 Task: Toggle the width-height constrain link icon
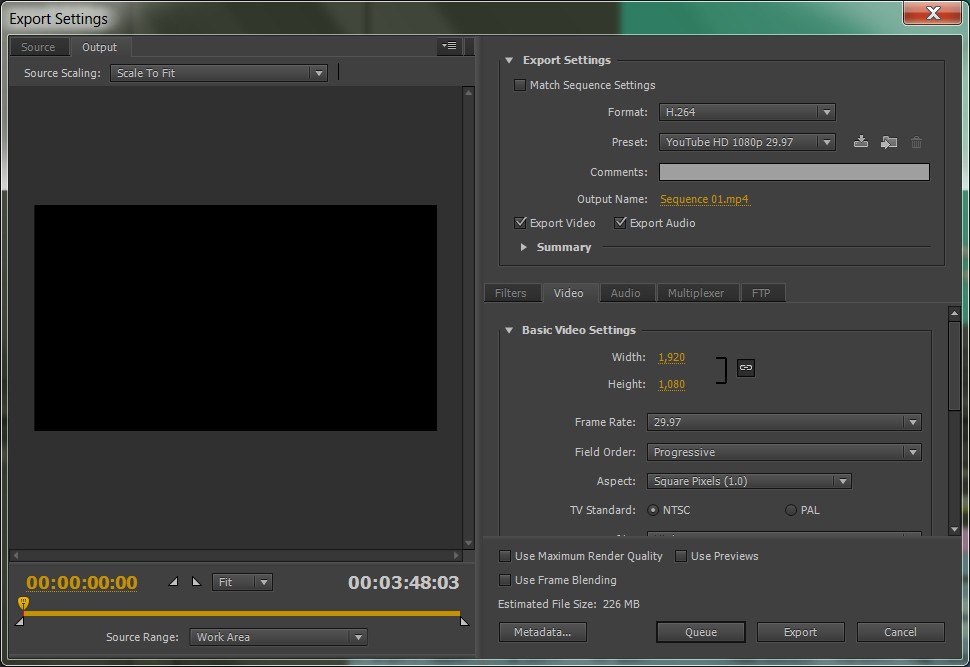pos(745,368)
